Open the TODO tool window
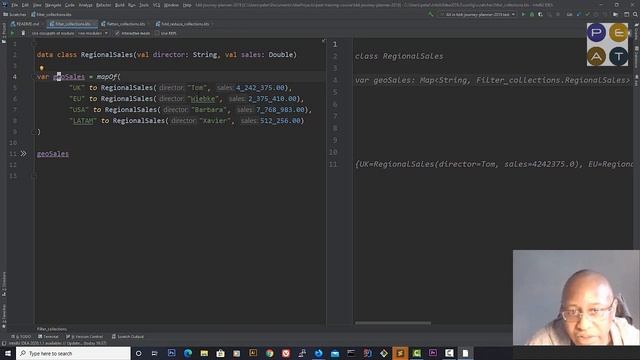Viewport: 640px width, 360px height. point(21,337)
